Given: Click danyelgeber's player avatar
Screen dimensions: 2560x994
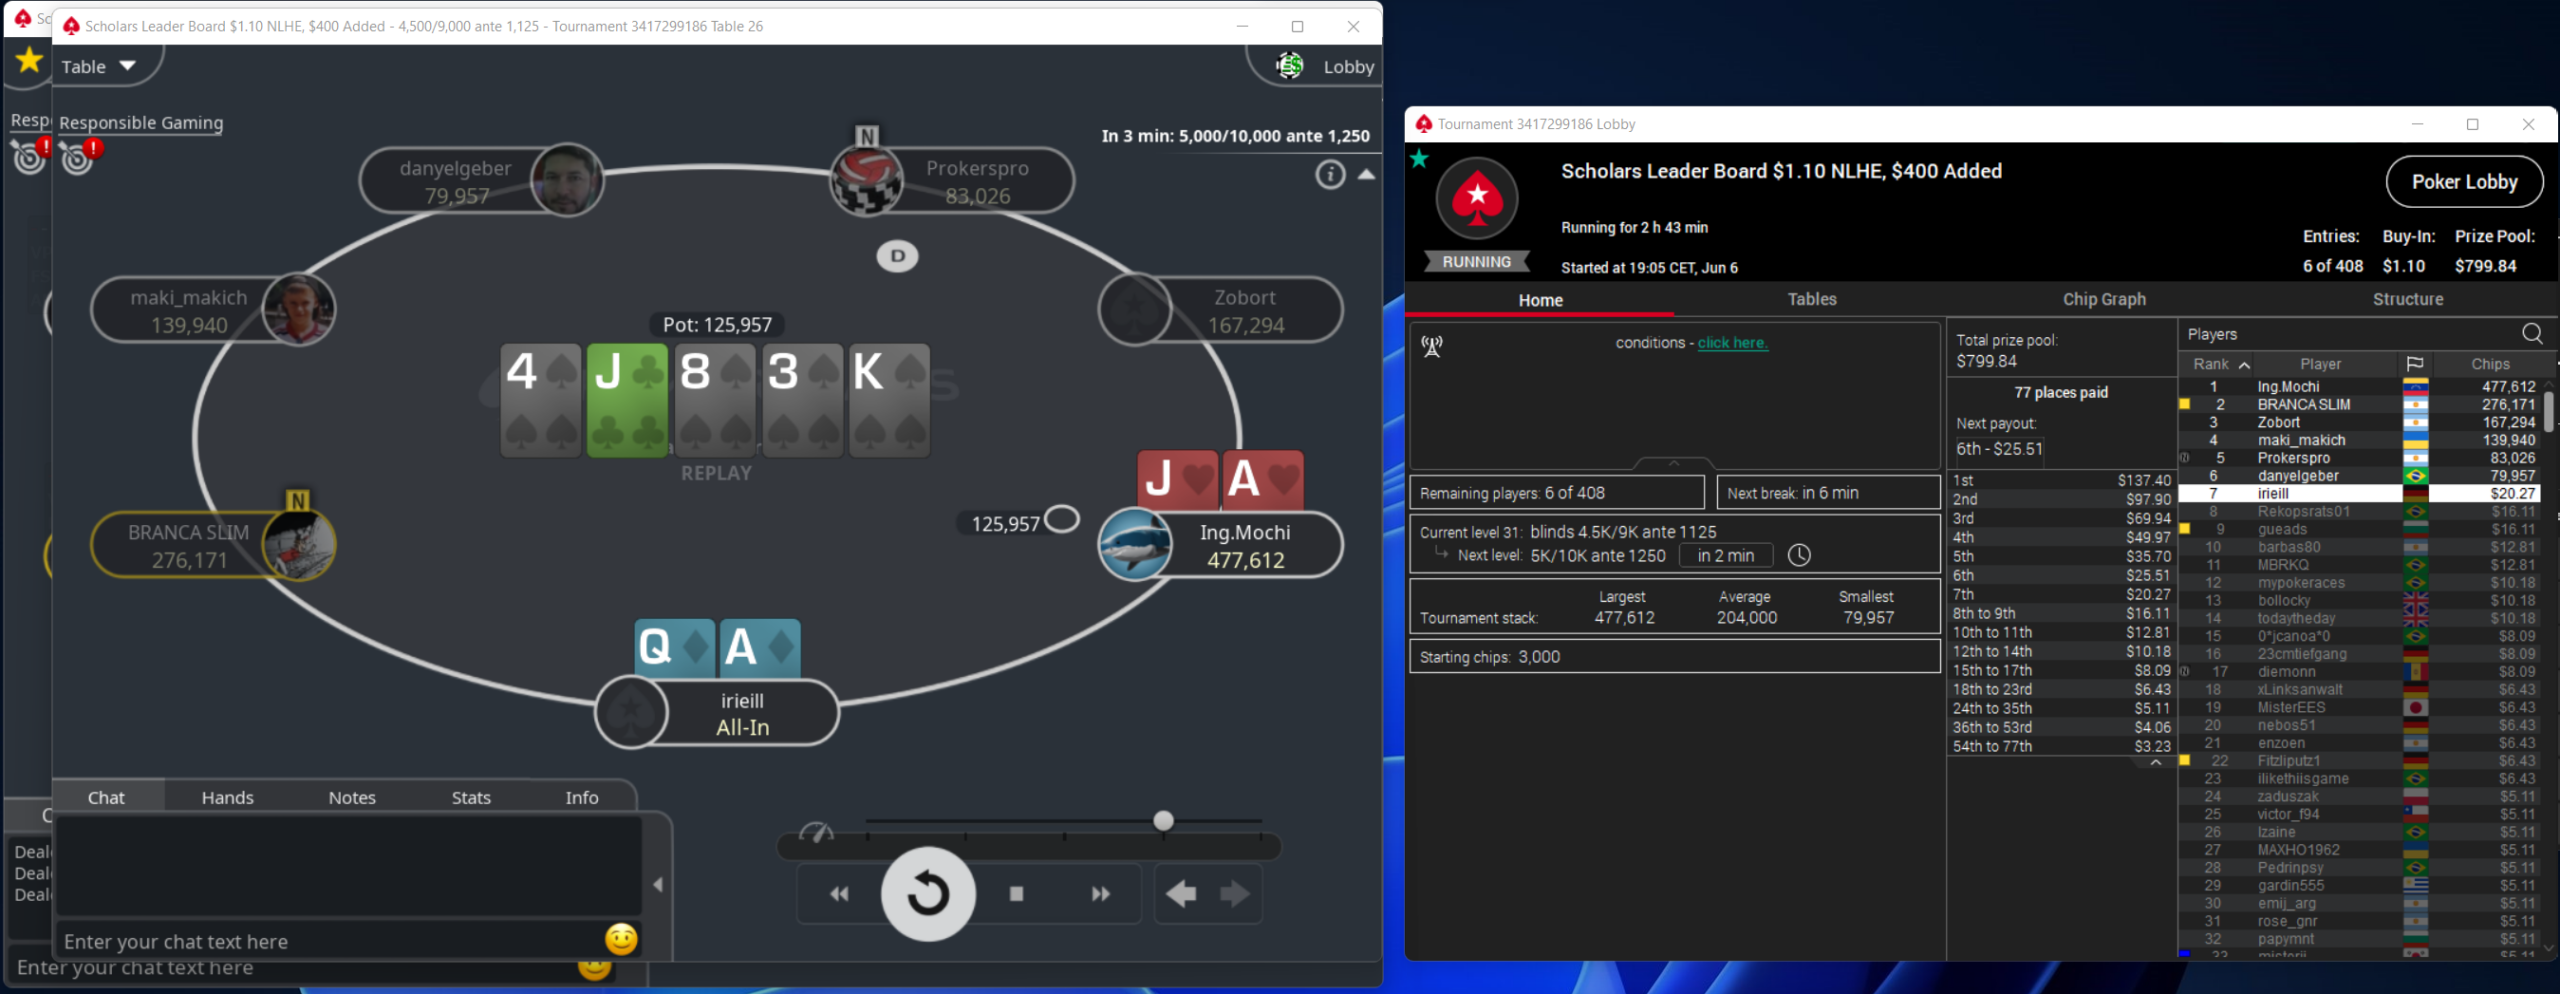Looking at the screenshot, I should [x=567, y=180].
